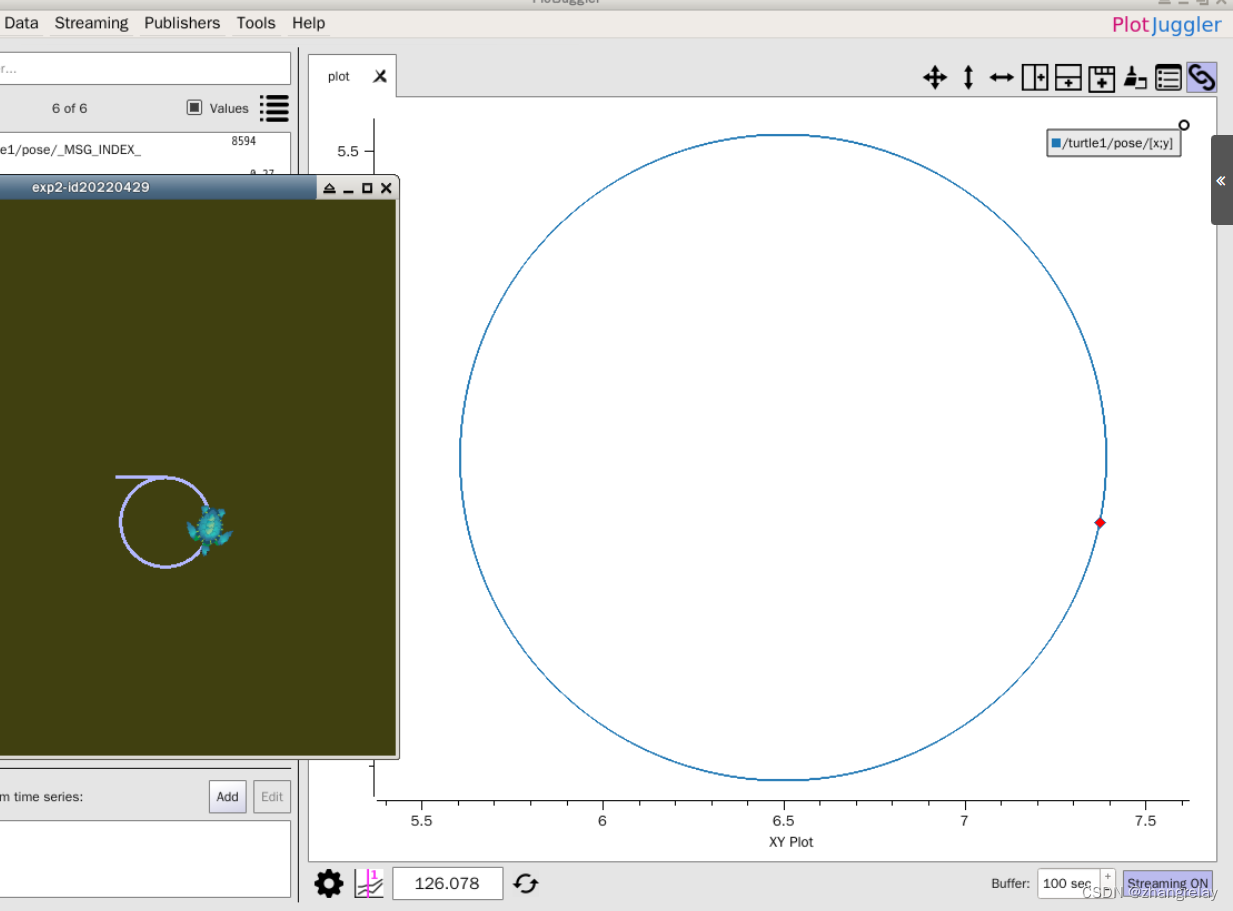Image resolution: width=1233 pixels, height=911 pixels.
Task: Expand the dark side panel chevron
Action: pos(1221,181)
